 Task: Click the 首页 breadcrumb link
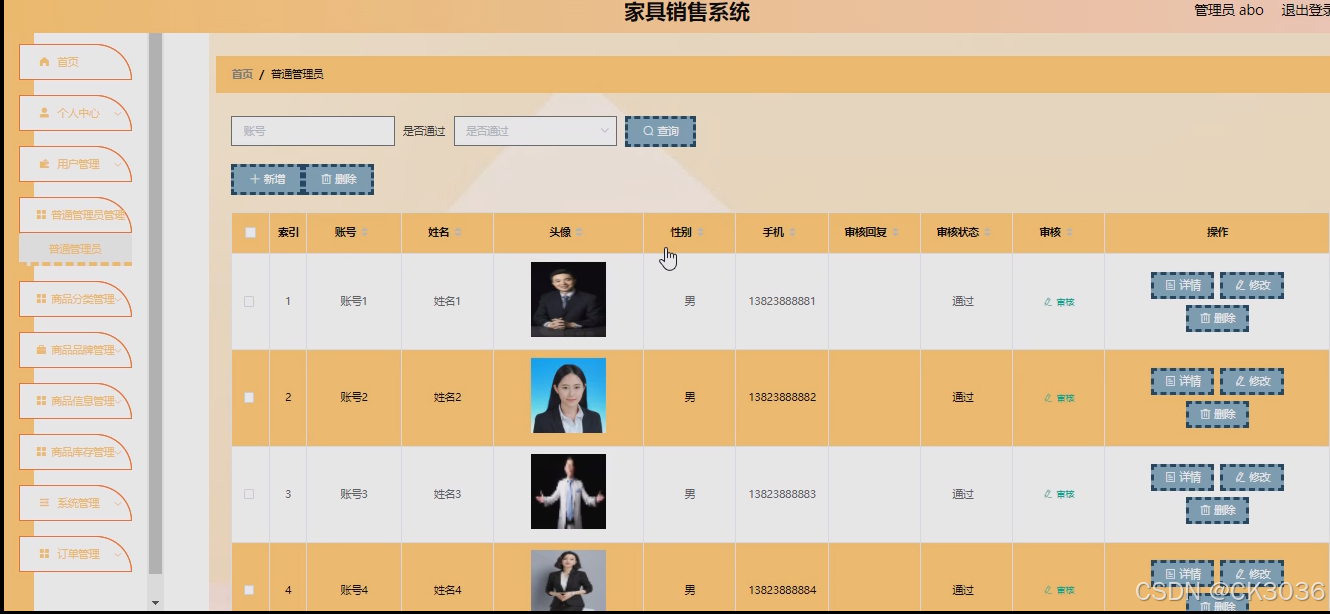pos(242,74)
